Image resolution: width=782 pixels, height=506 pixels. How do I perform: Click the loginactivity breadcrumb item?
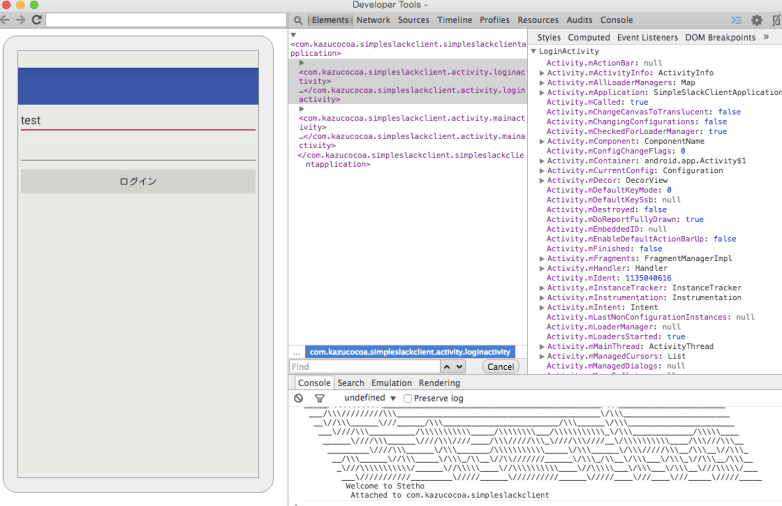(x=410, y=352)
